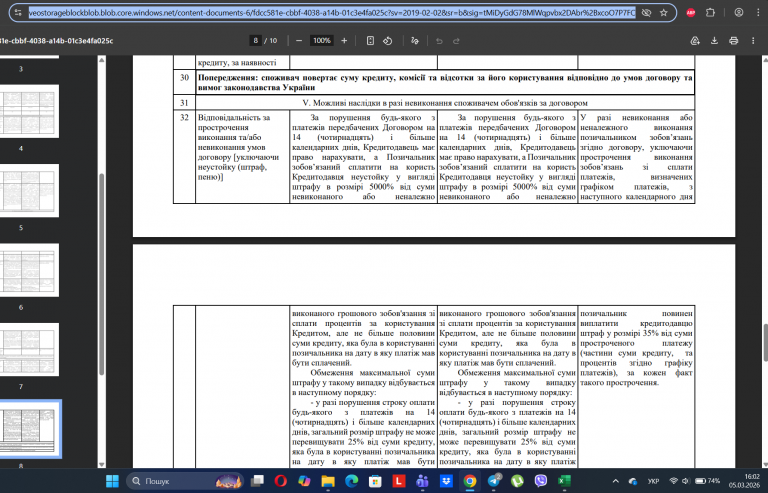
Task: Redo the PDF annotation
Action: point(456,41)
